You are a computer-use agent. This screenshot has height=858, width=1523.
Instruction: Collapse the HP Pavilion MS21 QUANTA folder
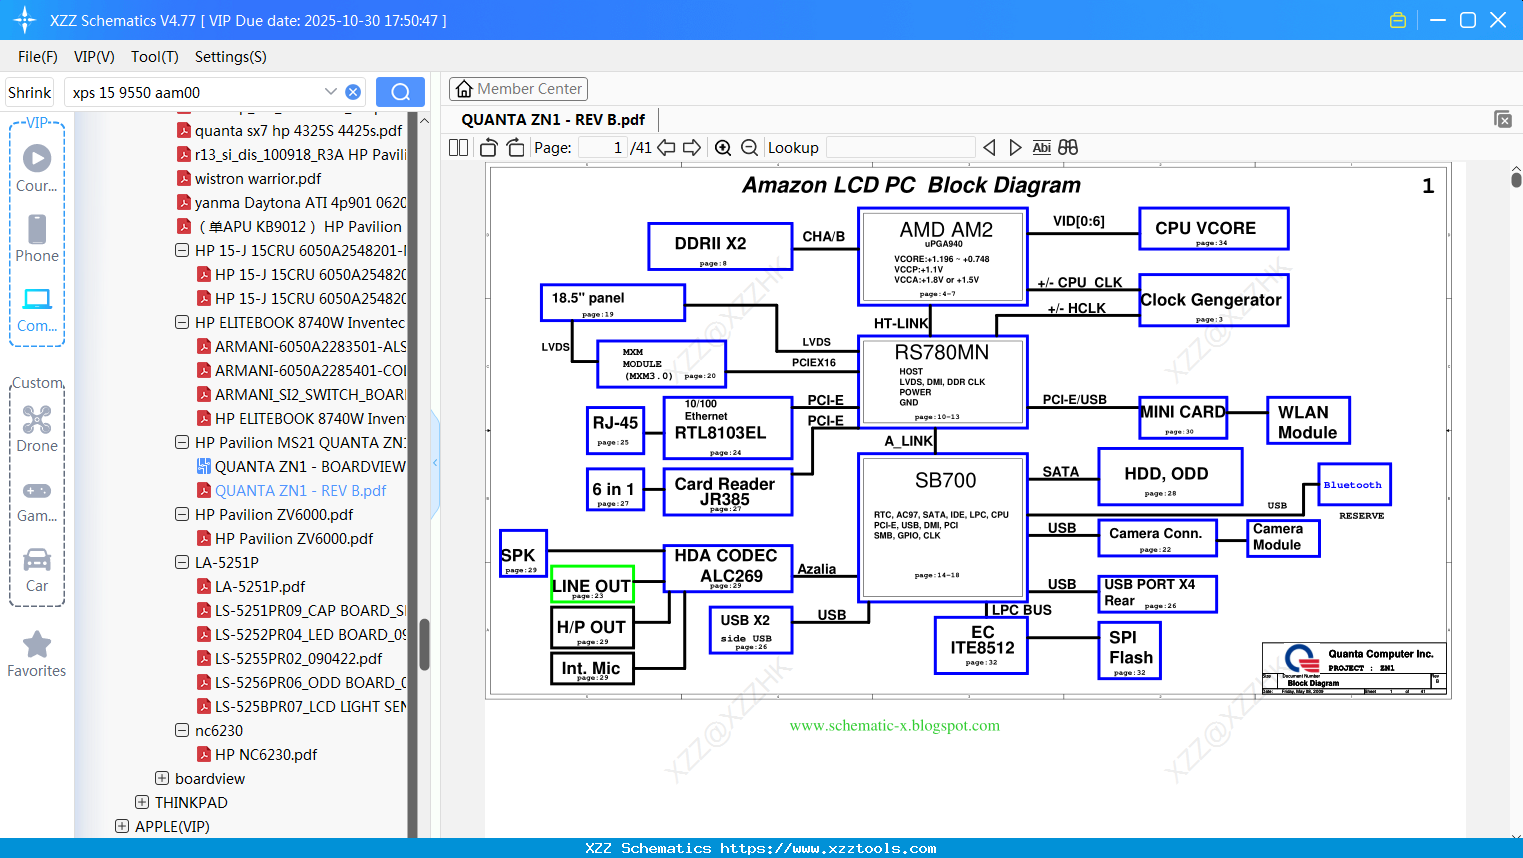click(x=182, y=442)
